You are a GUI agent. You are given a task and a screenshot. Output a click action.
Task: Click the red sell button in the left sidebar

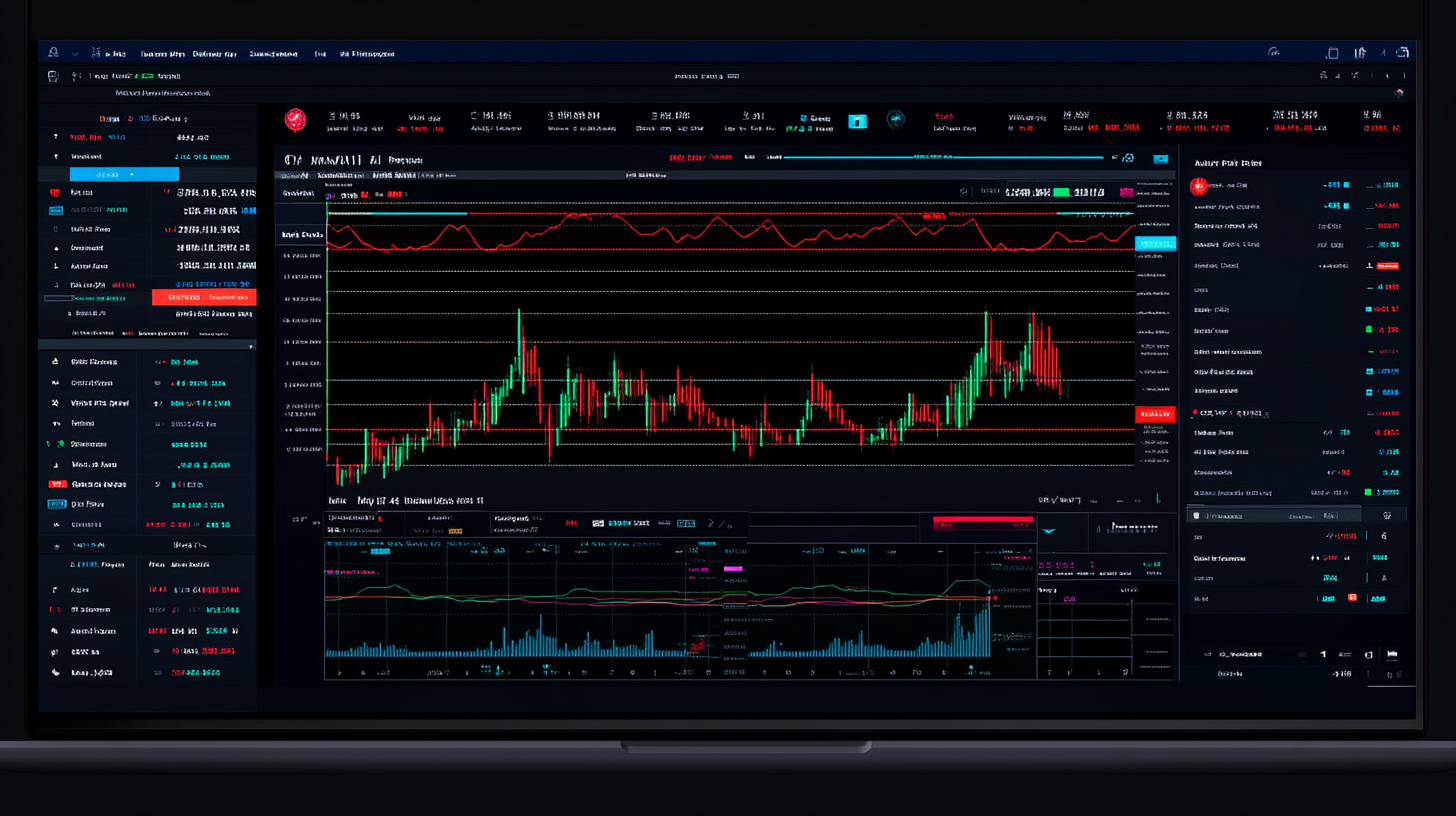click(203, 297)
